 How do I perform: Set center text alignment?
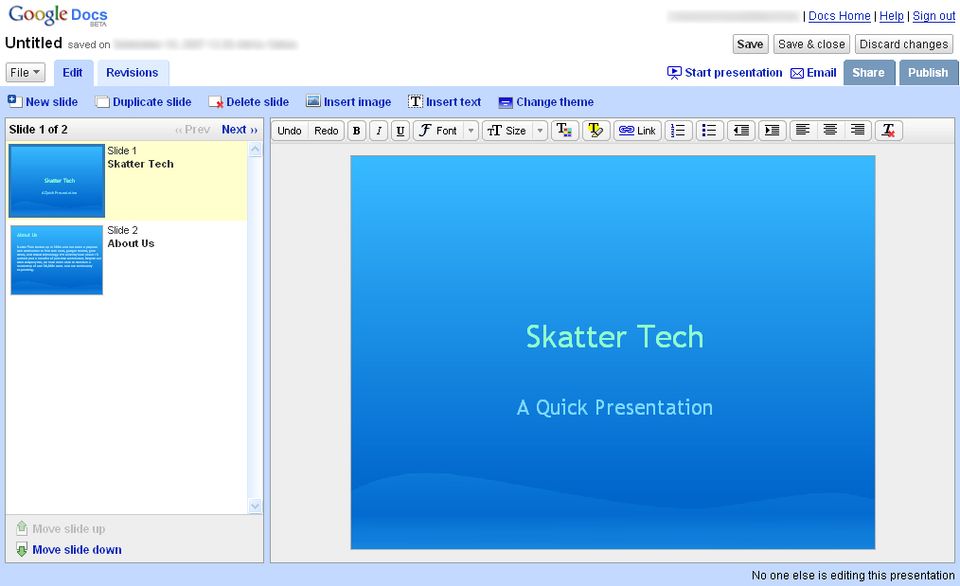[831, 130]
